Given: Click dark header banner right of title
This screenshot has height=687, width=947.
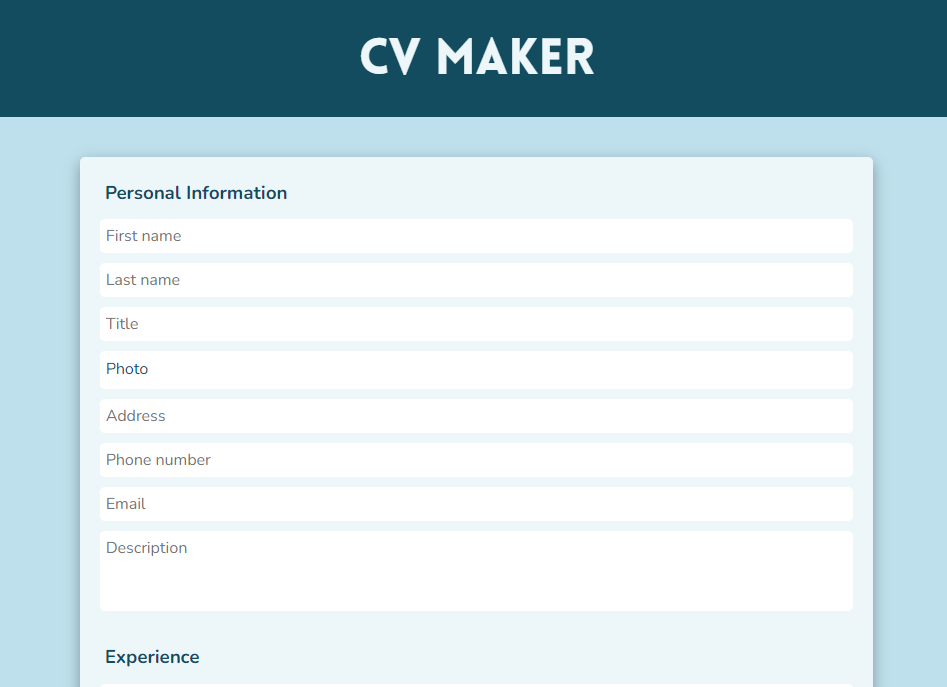Looking at the screenshot, I should (770, 58).
